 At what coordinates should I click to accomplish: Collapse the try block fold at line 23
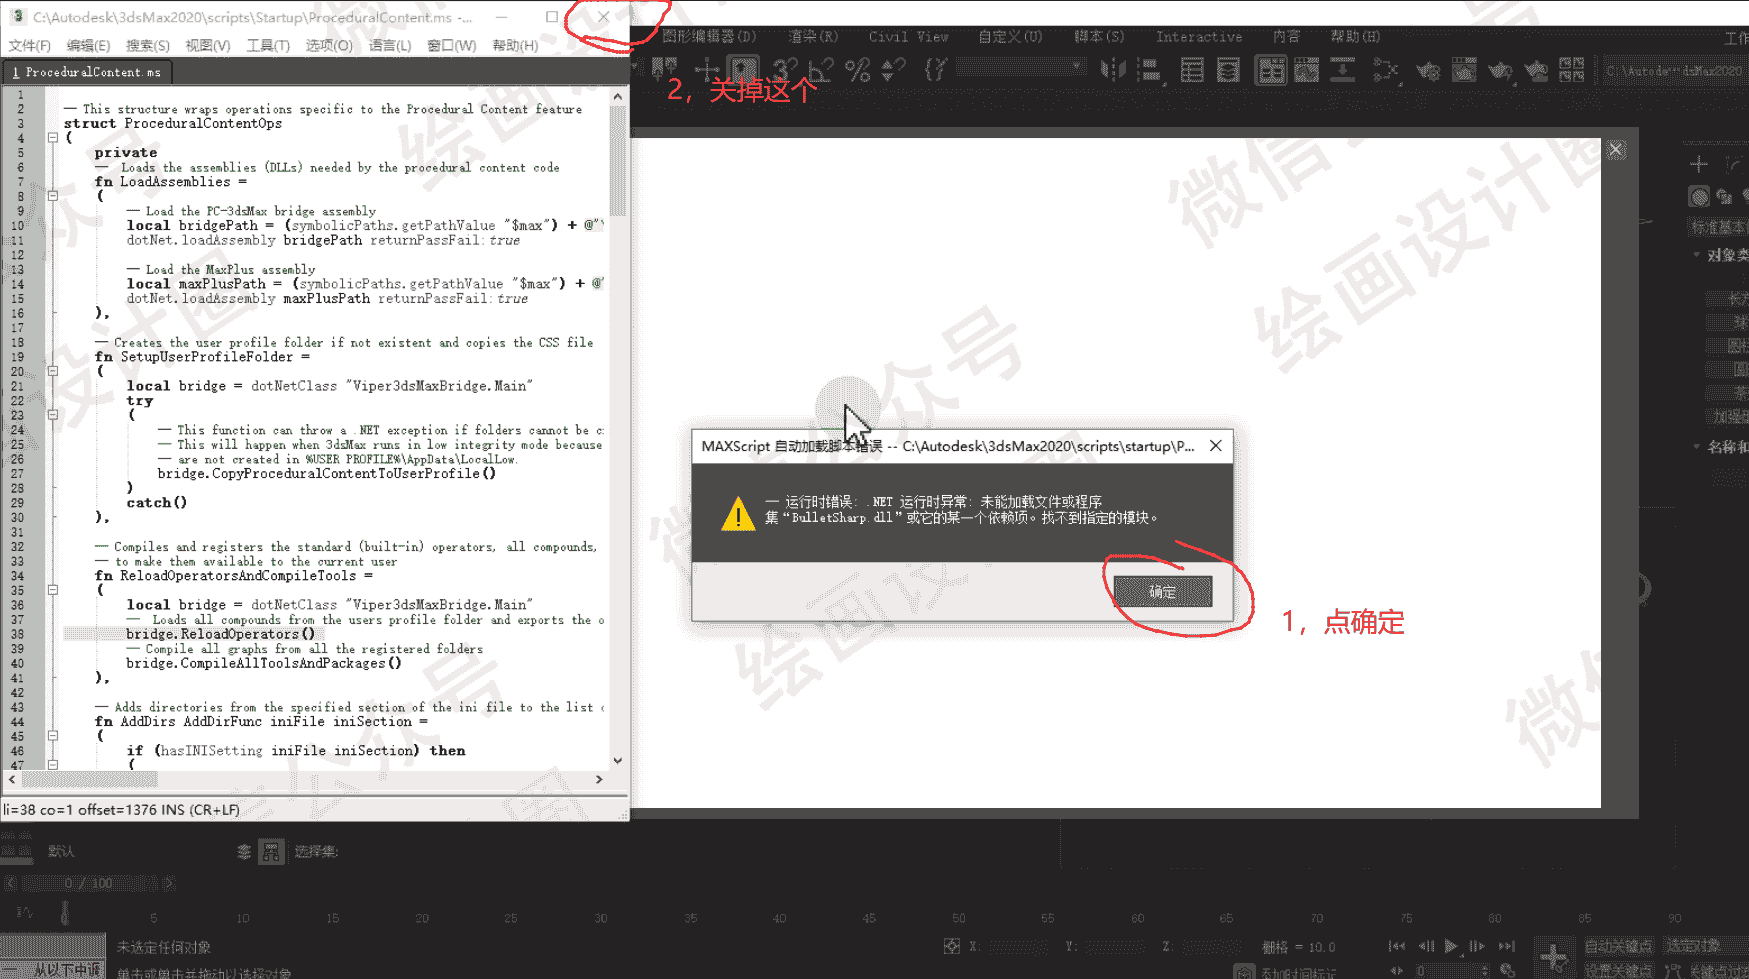[53, 415]
